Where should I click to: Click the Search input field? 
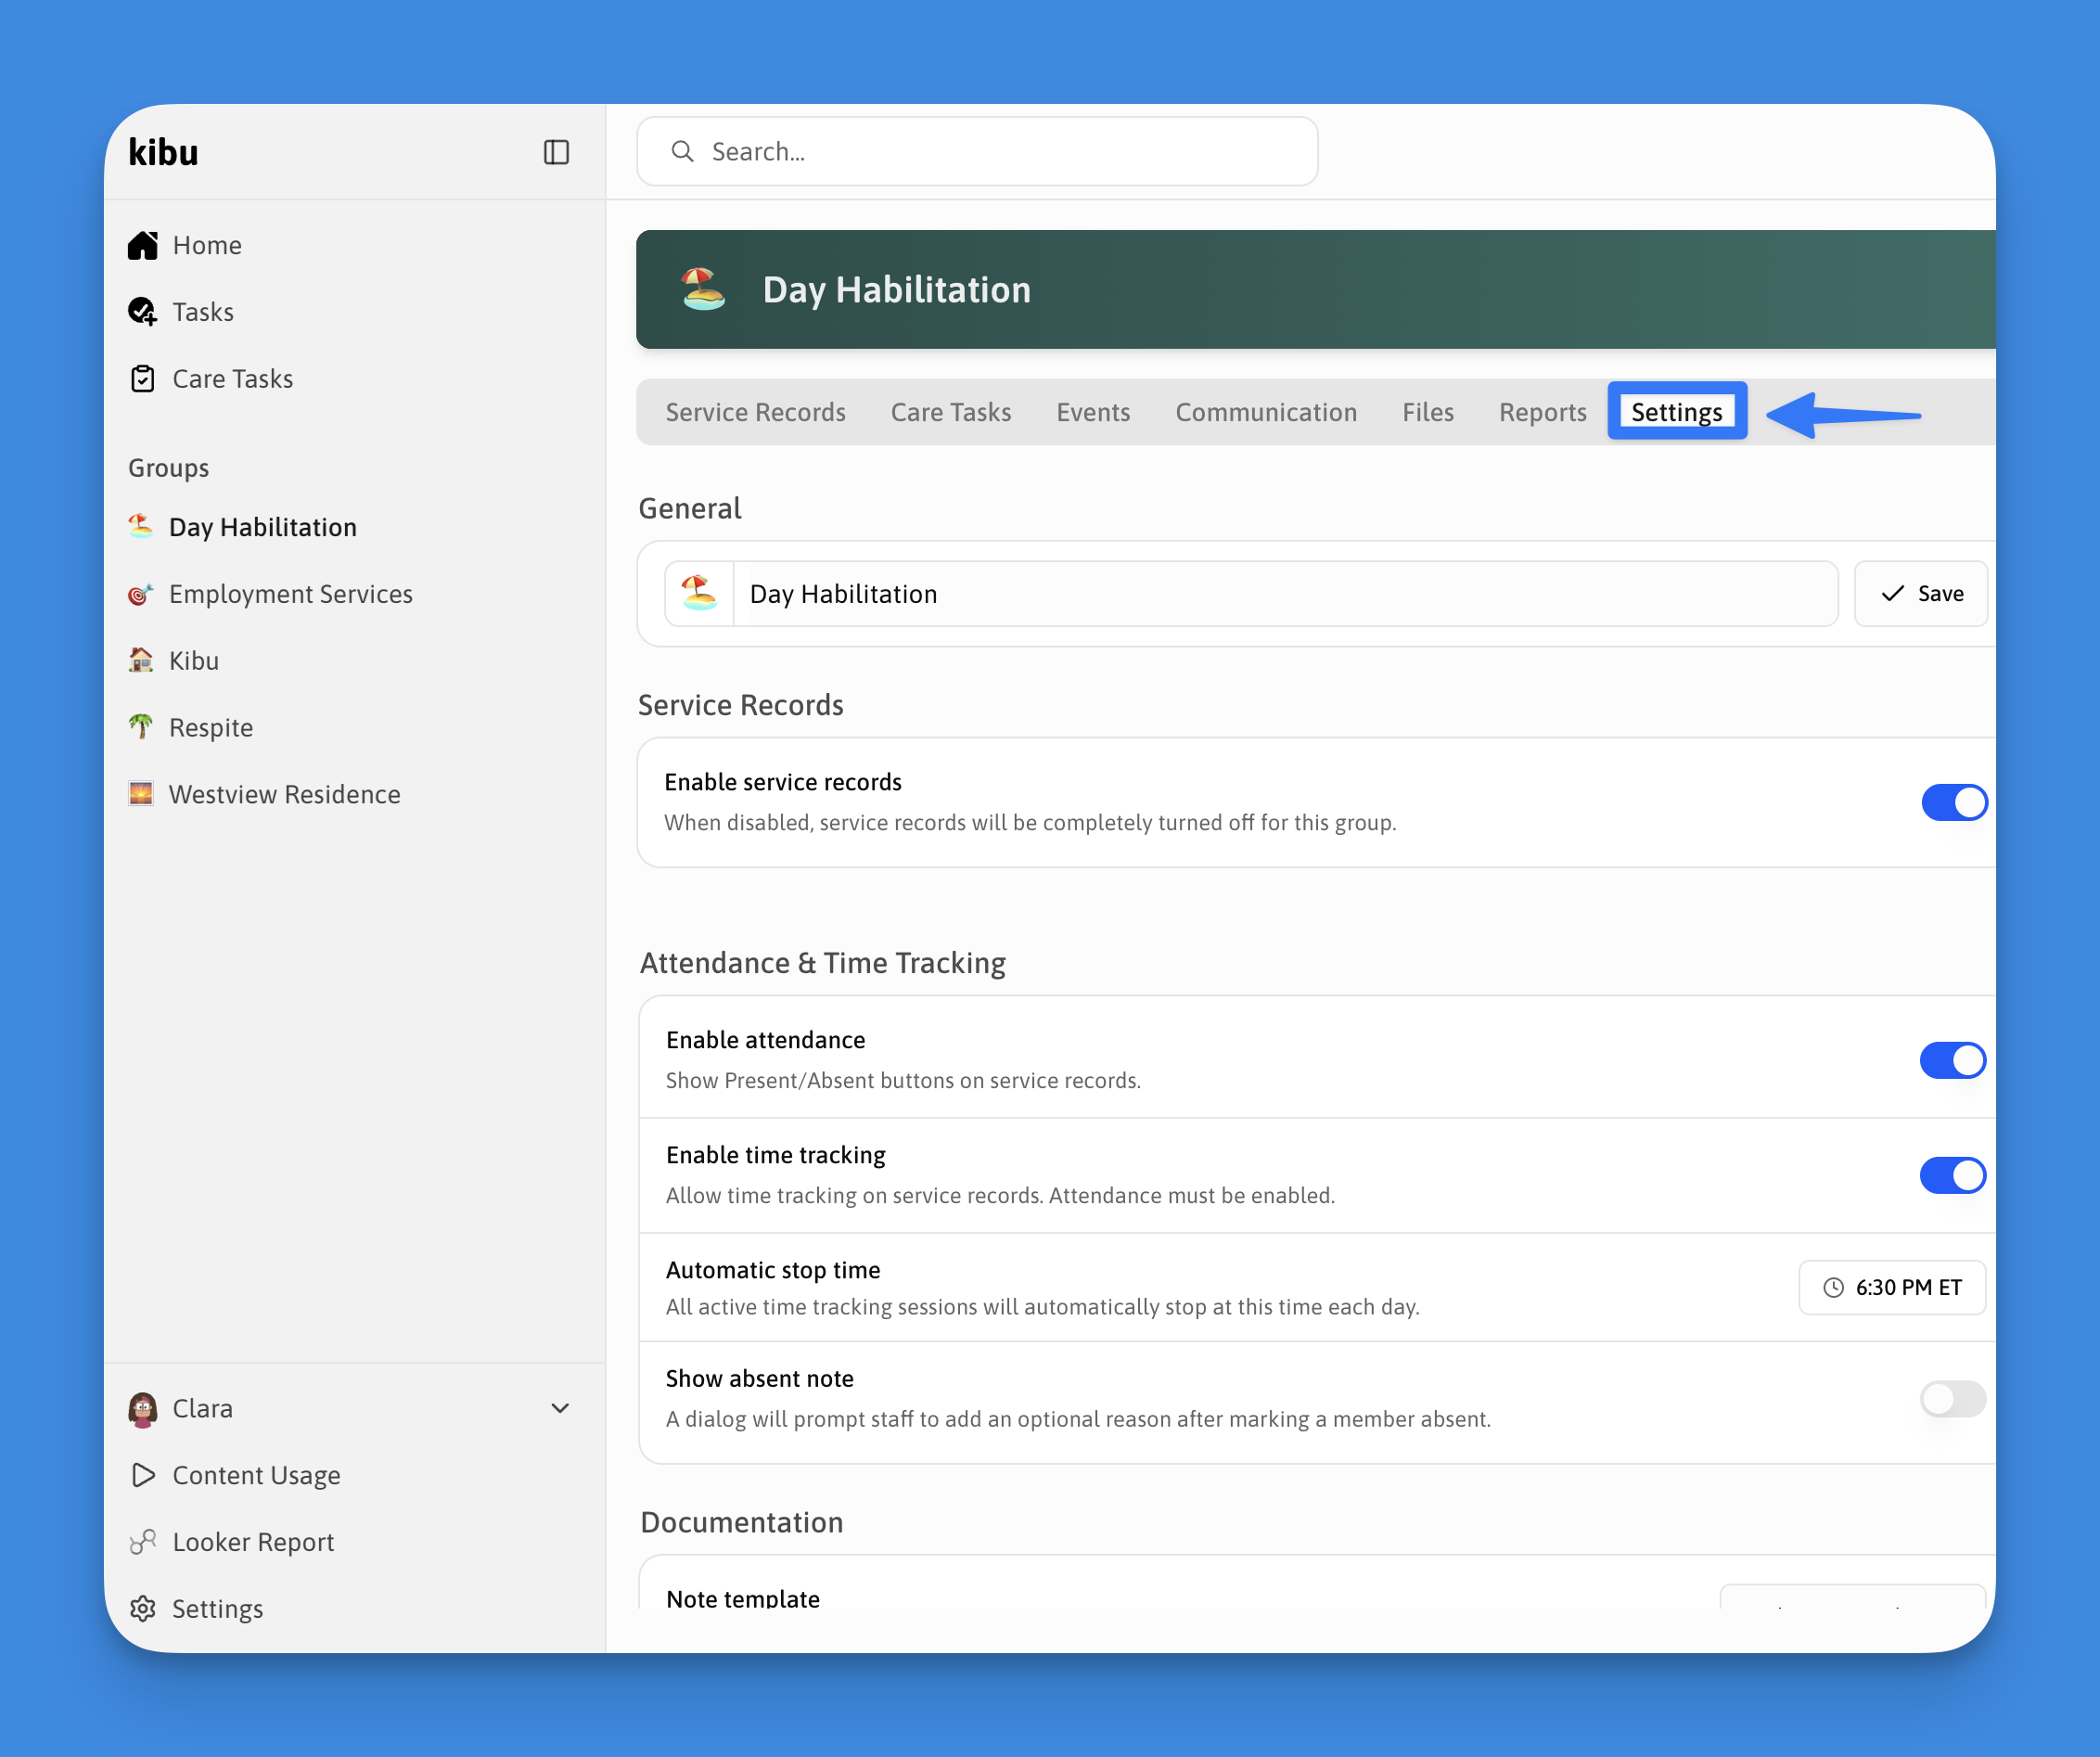[x=977, y=151]
